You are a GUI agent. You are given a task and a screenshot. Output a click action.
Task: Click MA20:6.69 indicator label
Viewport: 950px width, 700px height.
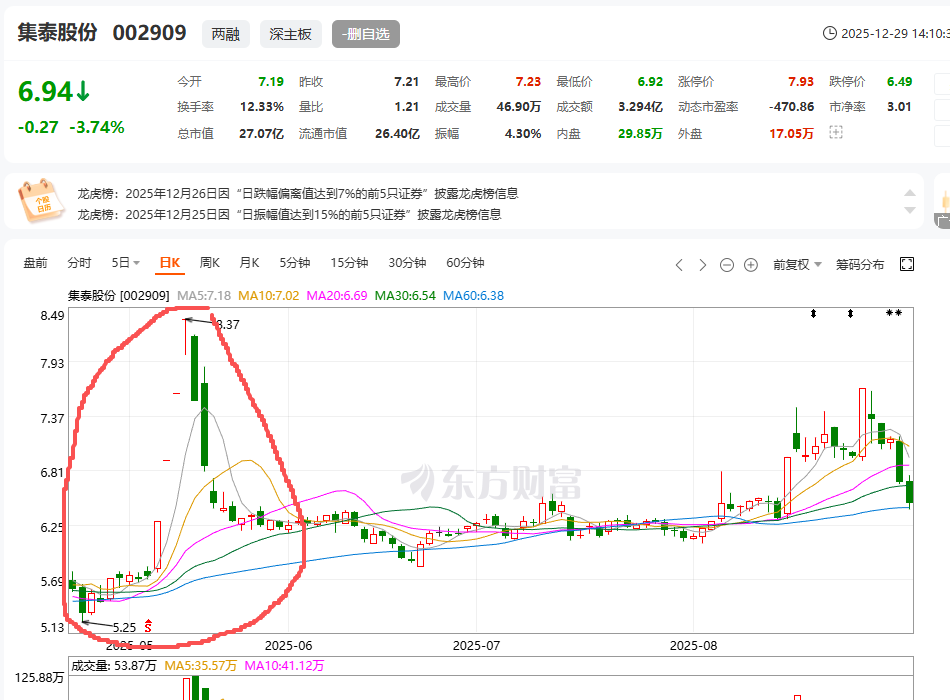tap(337, 296)
